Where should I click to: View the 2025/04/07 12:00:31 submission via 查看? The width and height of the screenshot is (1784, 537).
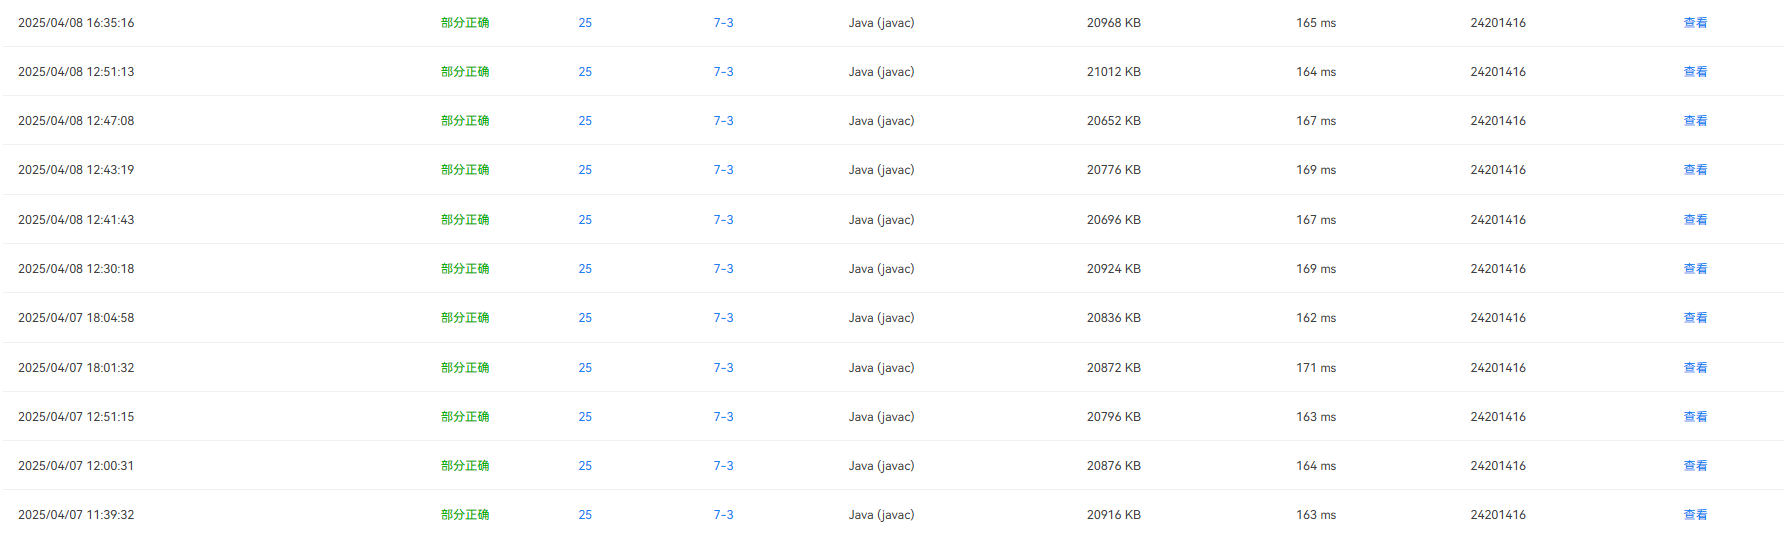(1695, 466)
